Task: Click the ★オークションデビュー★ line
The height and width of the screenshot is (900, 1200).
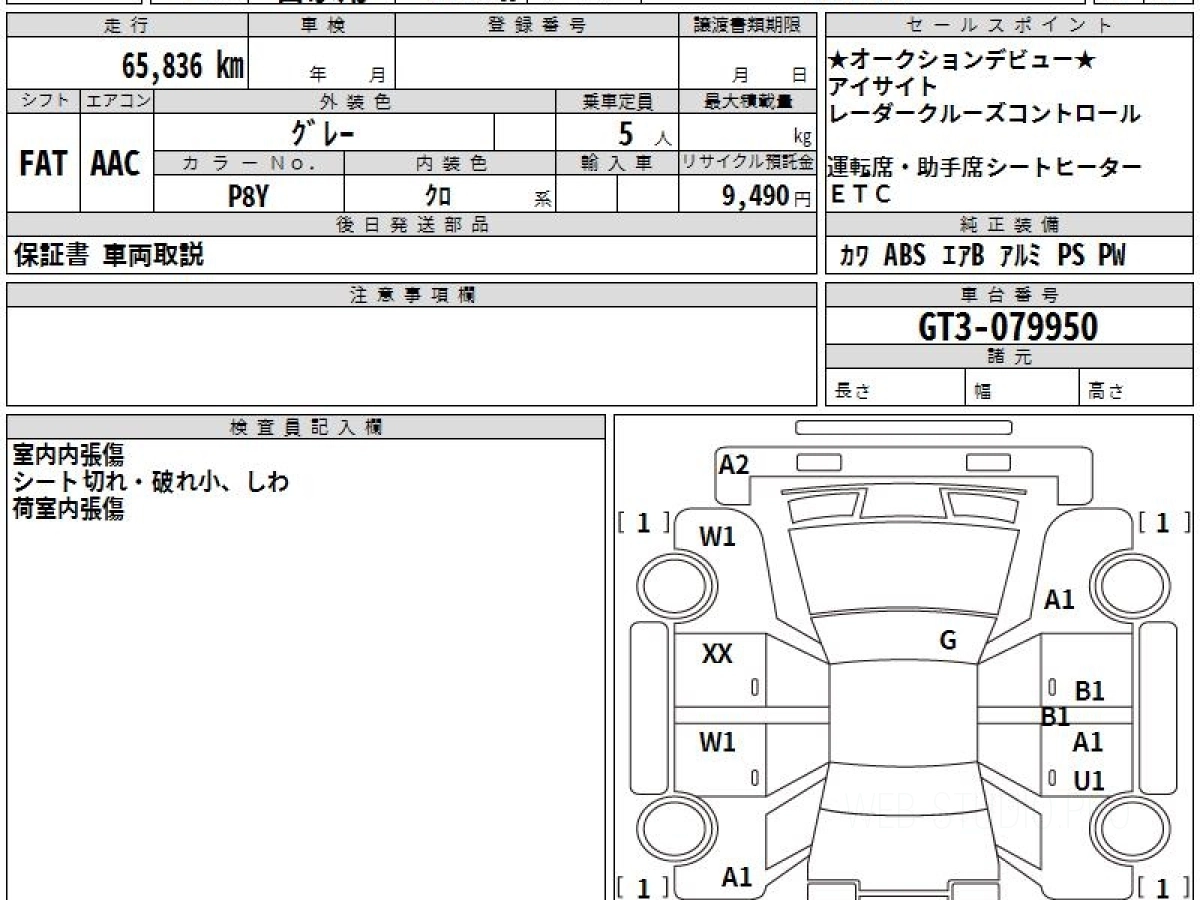Action: (962, 61)
